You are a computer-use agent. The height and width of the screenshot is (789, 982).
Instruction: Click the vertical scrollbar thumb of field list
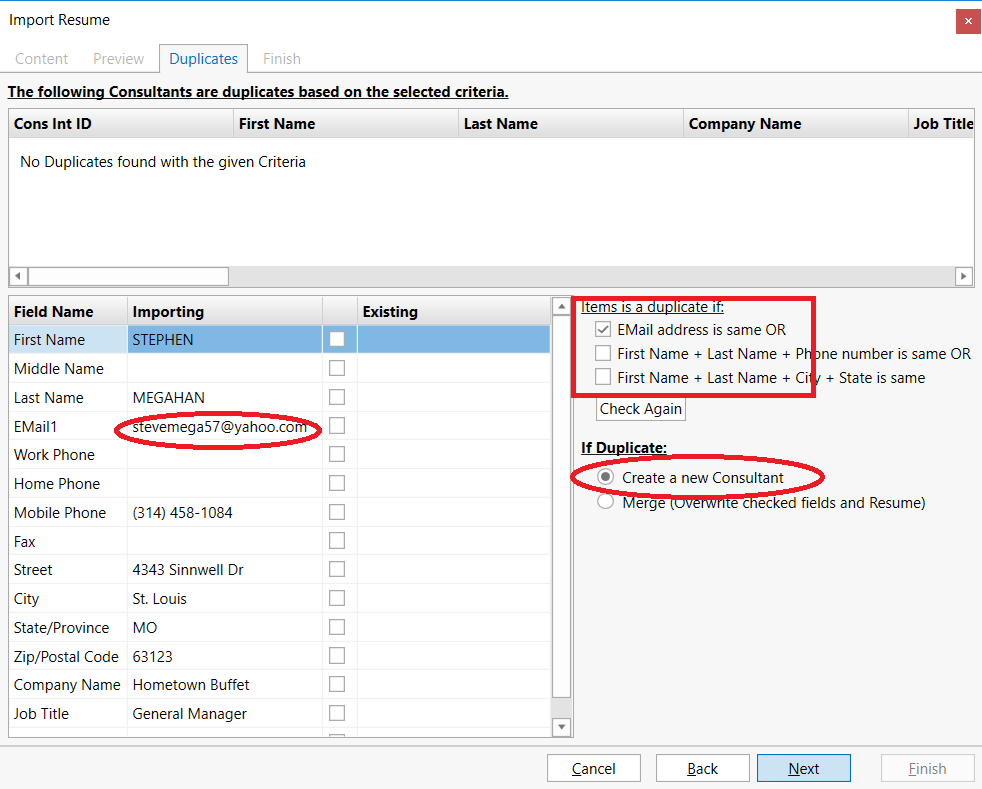coord(561,506)
